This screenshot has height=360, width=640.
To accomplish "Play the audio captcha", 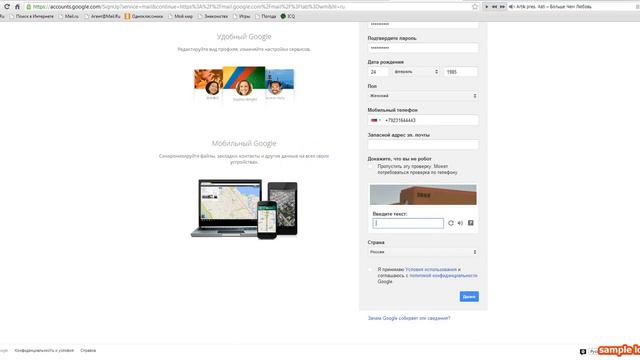I will point(460,223).
